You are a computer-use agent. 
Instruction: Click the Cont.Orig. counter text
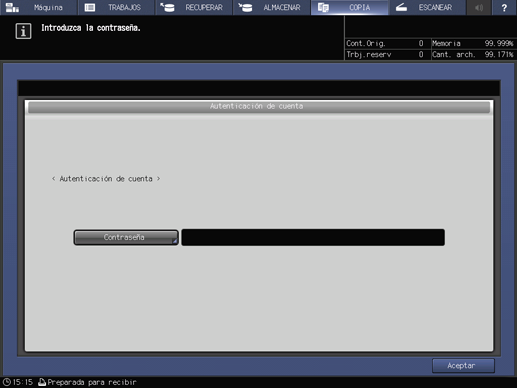coord(366,43)
